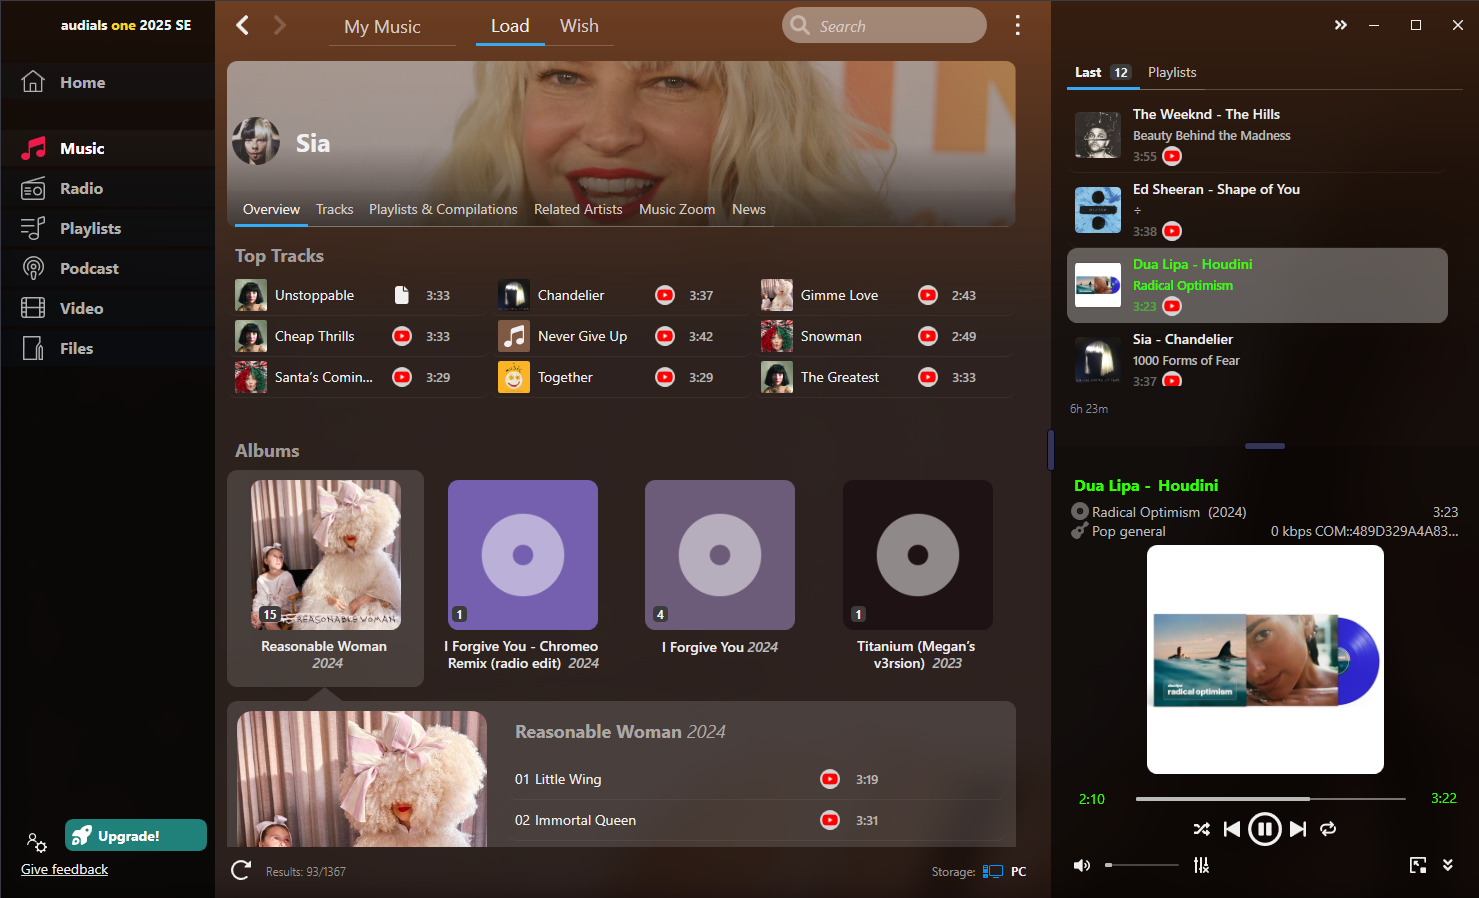Open the three-dot options menu
Screen dimensions: 1479x898
(x=1017, y=25)
